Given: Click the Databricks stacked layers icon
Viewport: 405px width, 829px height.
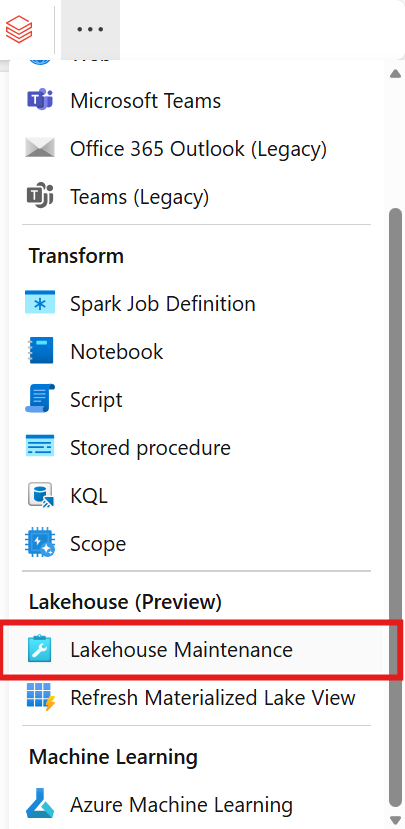Looking at the screenshot, I should (19, 29).
